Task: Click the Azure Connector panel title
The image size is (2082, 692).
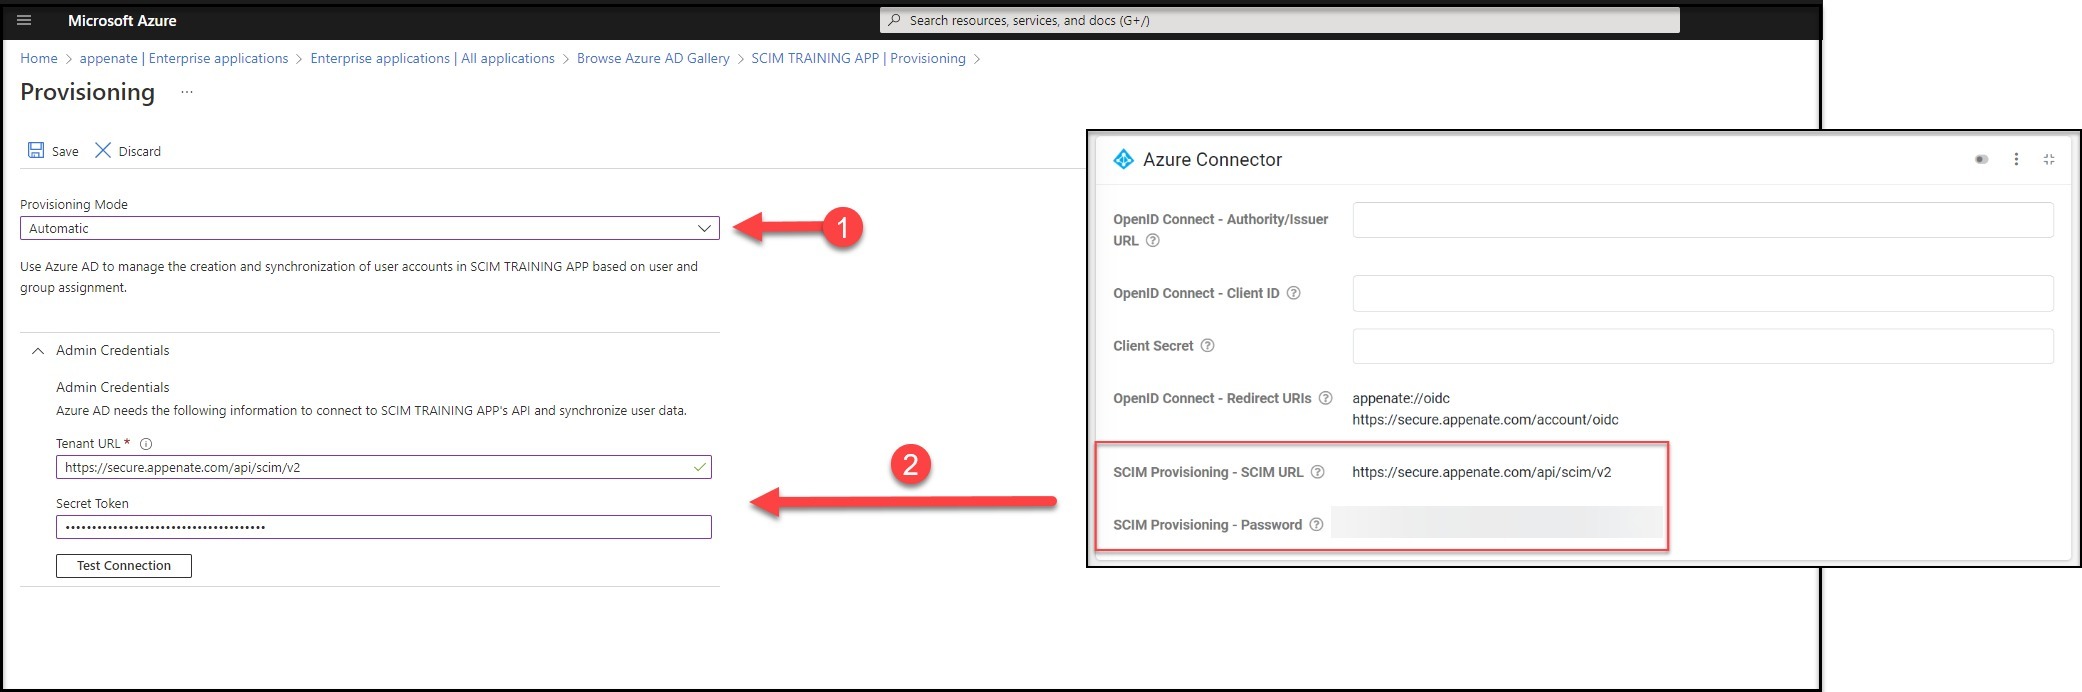Action: 1212,159
